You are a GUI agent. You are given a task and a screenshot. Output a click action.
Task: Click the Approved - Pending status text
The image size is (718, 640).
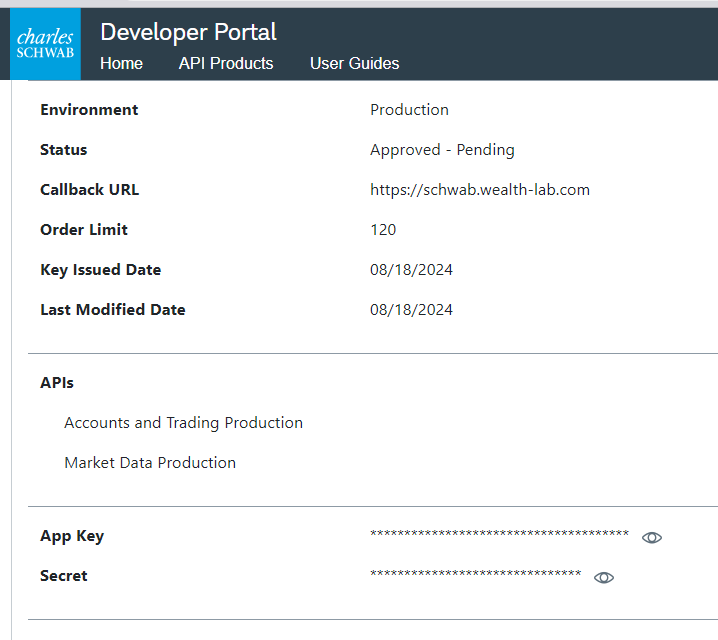(442, 149)
